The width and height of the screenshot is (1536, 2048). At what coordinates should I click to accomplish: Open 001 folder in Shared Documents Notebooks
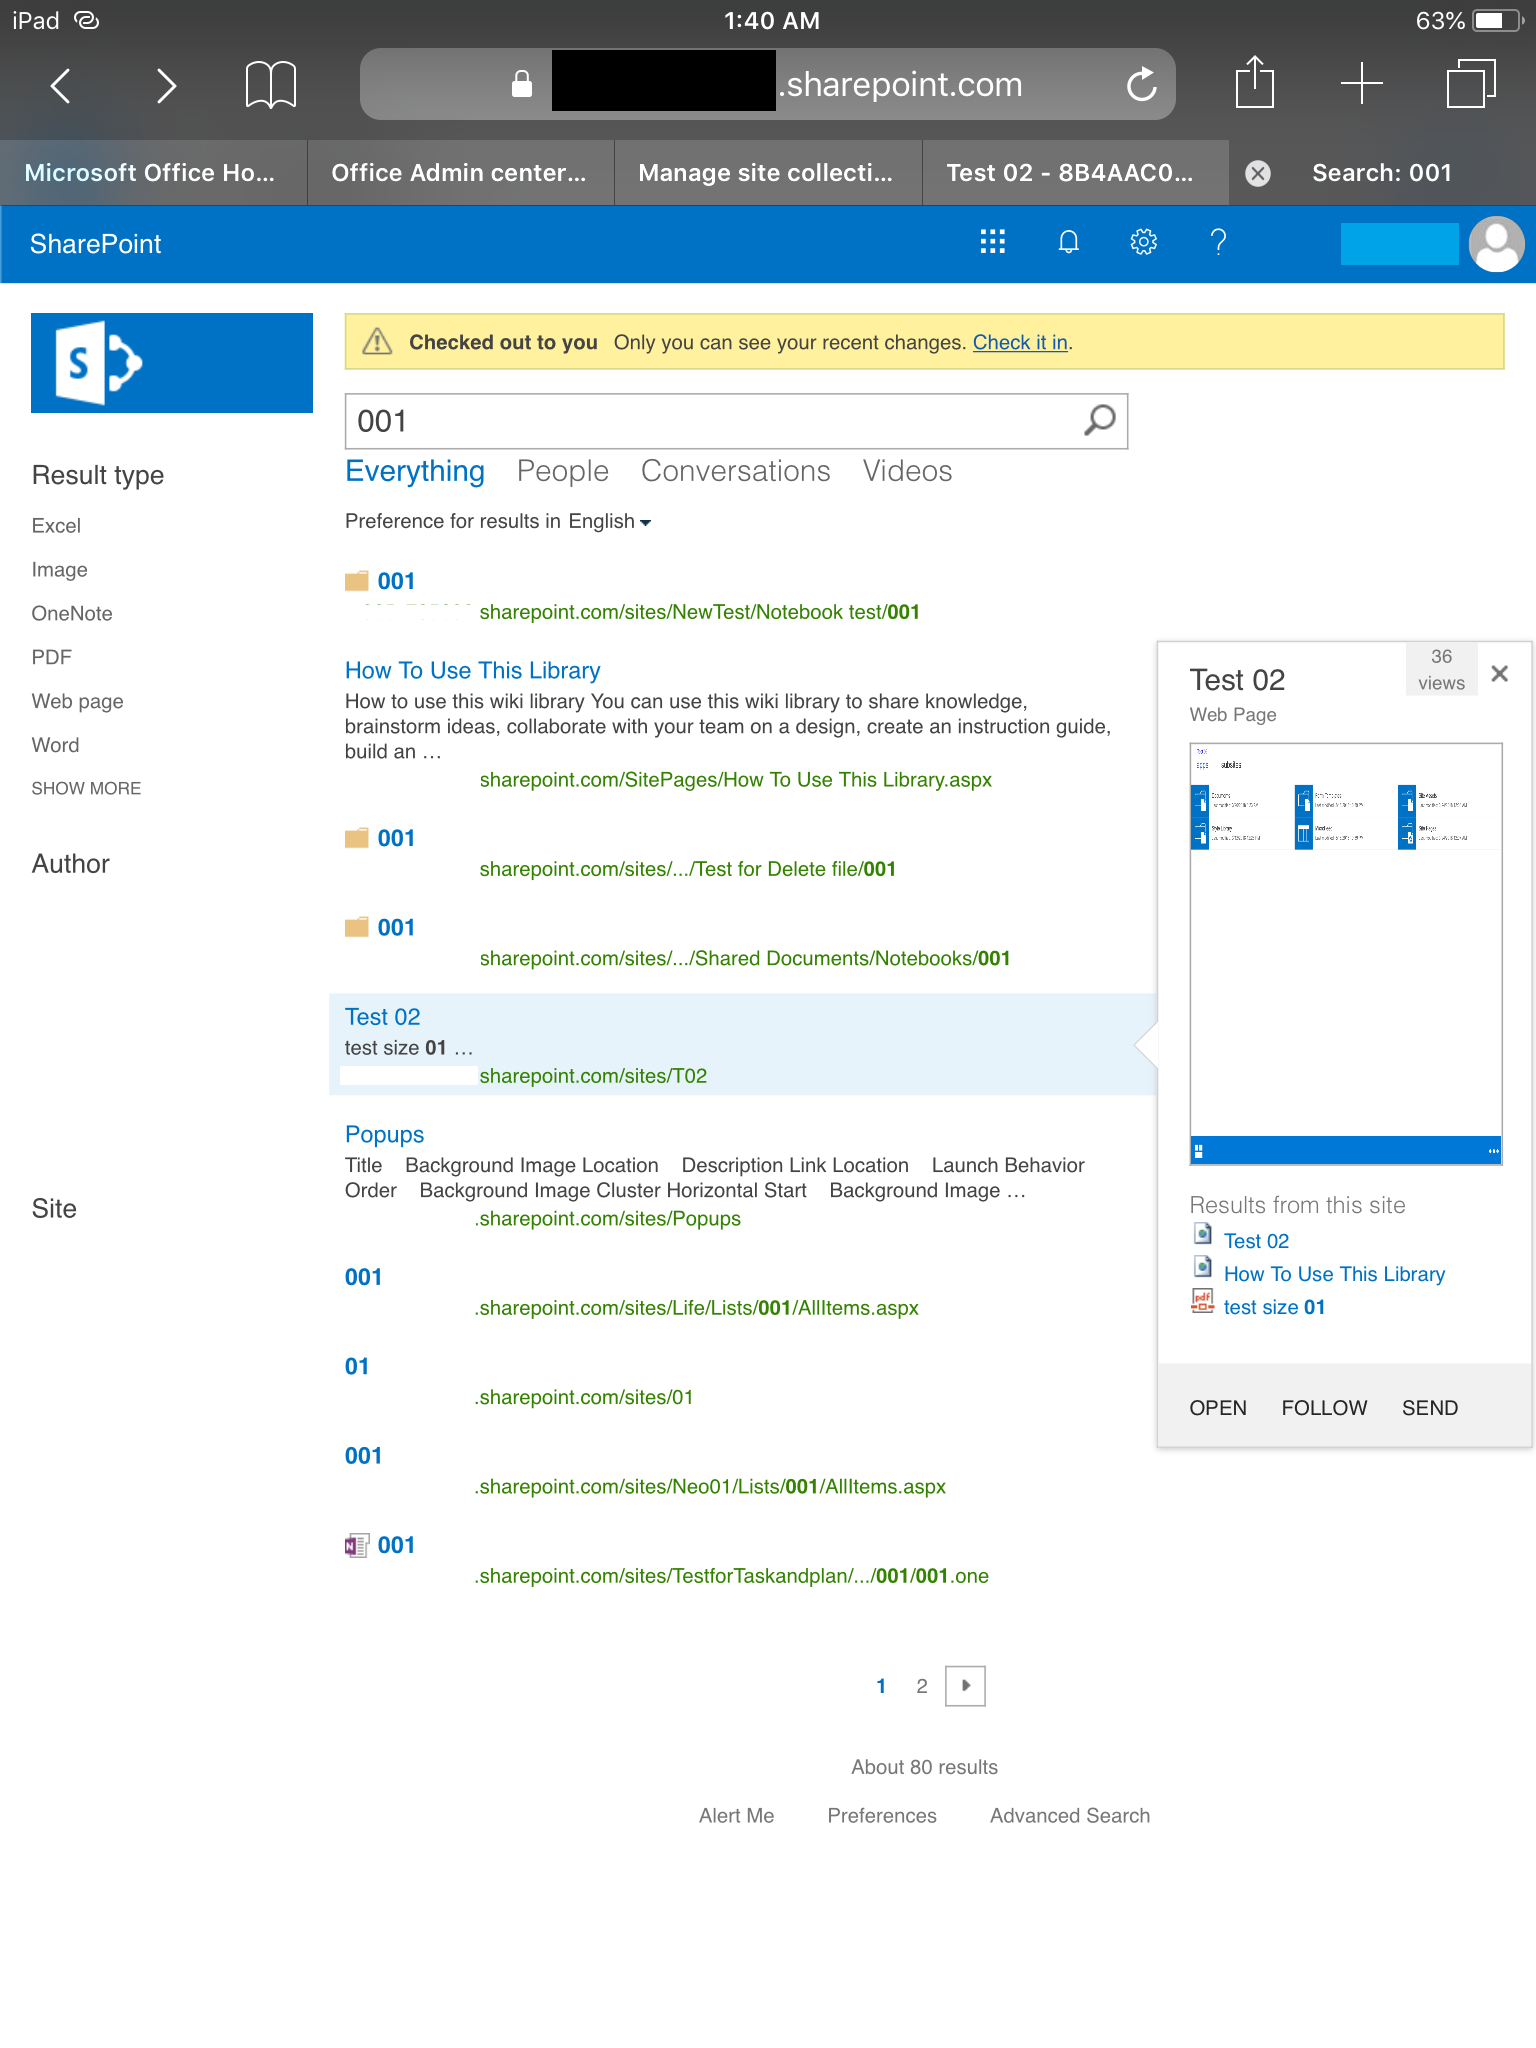tap(396, 927)
